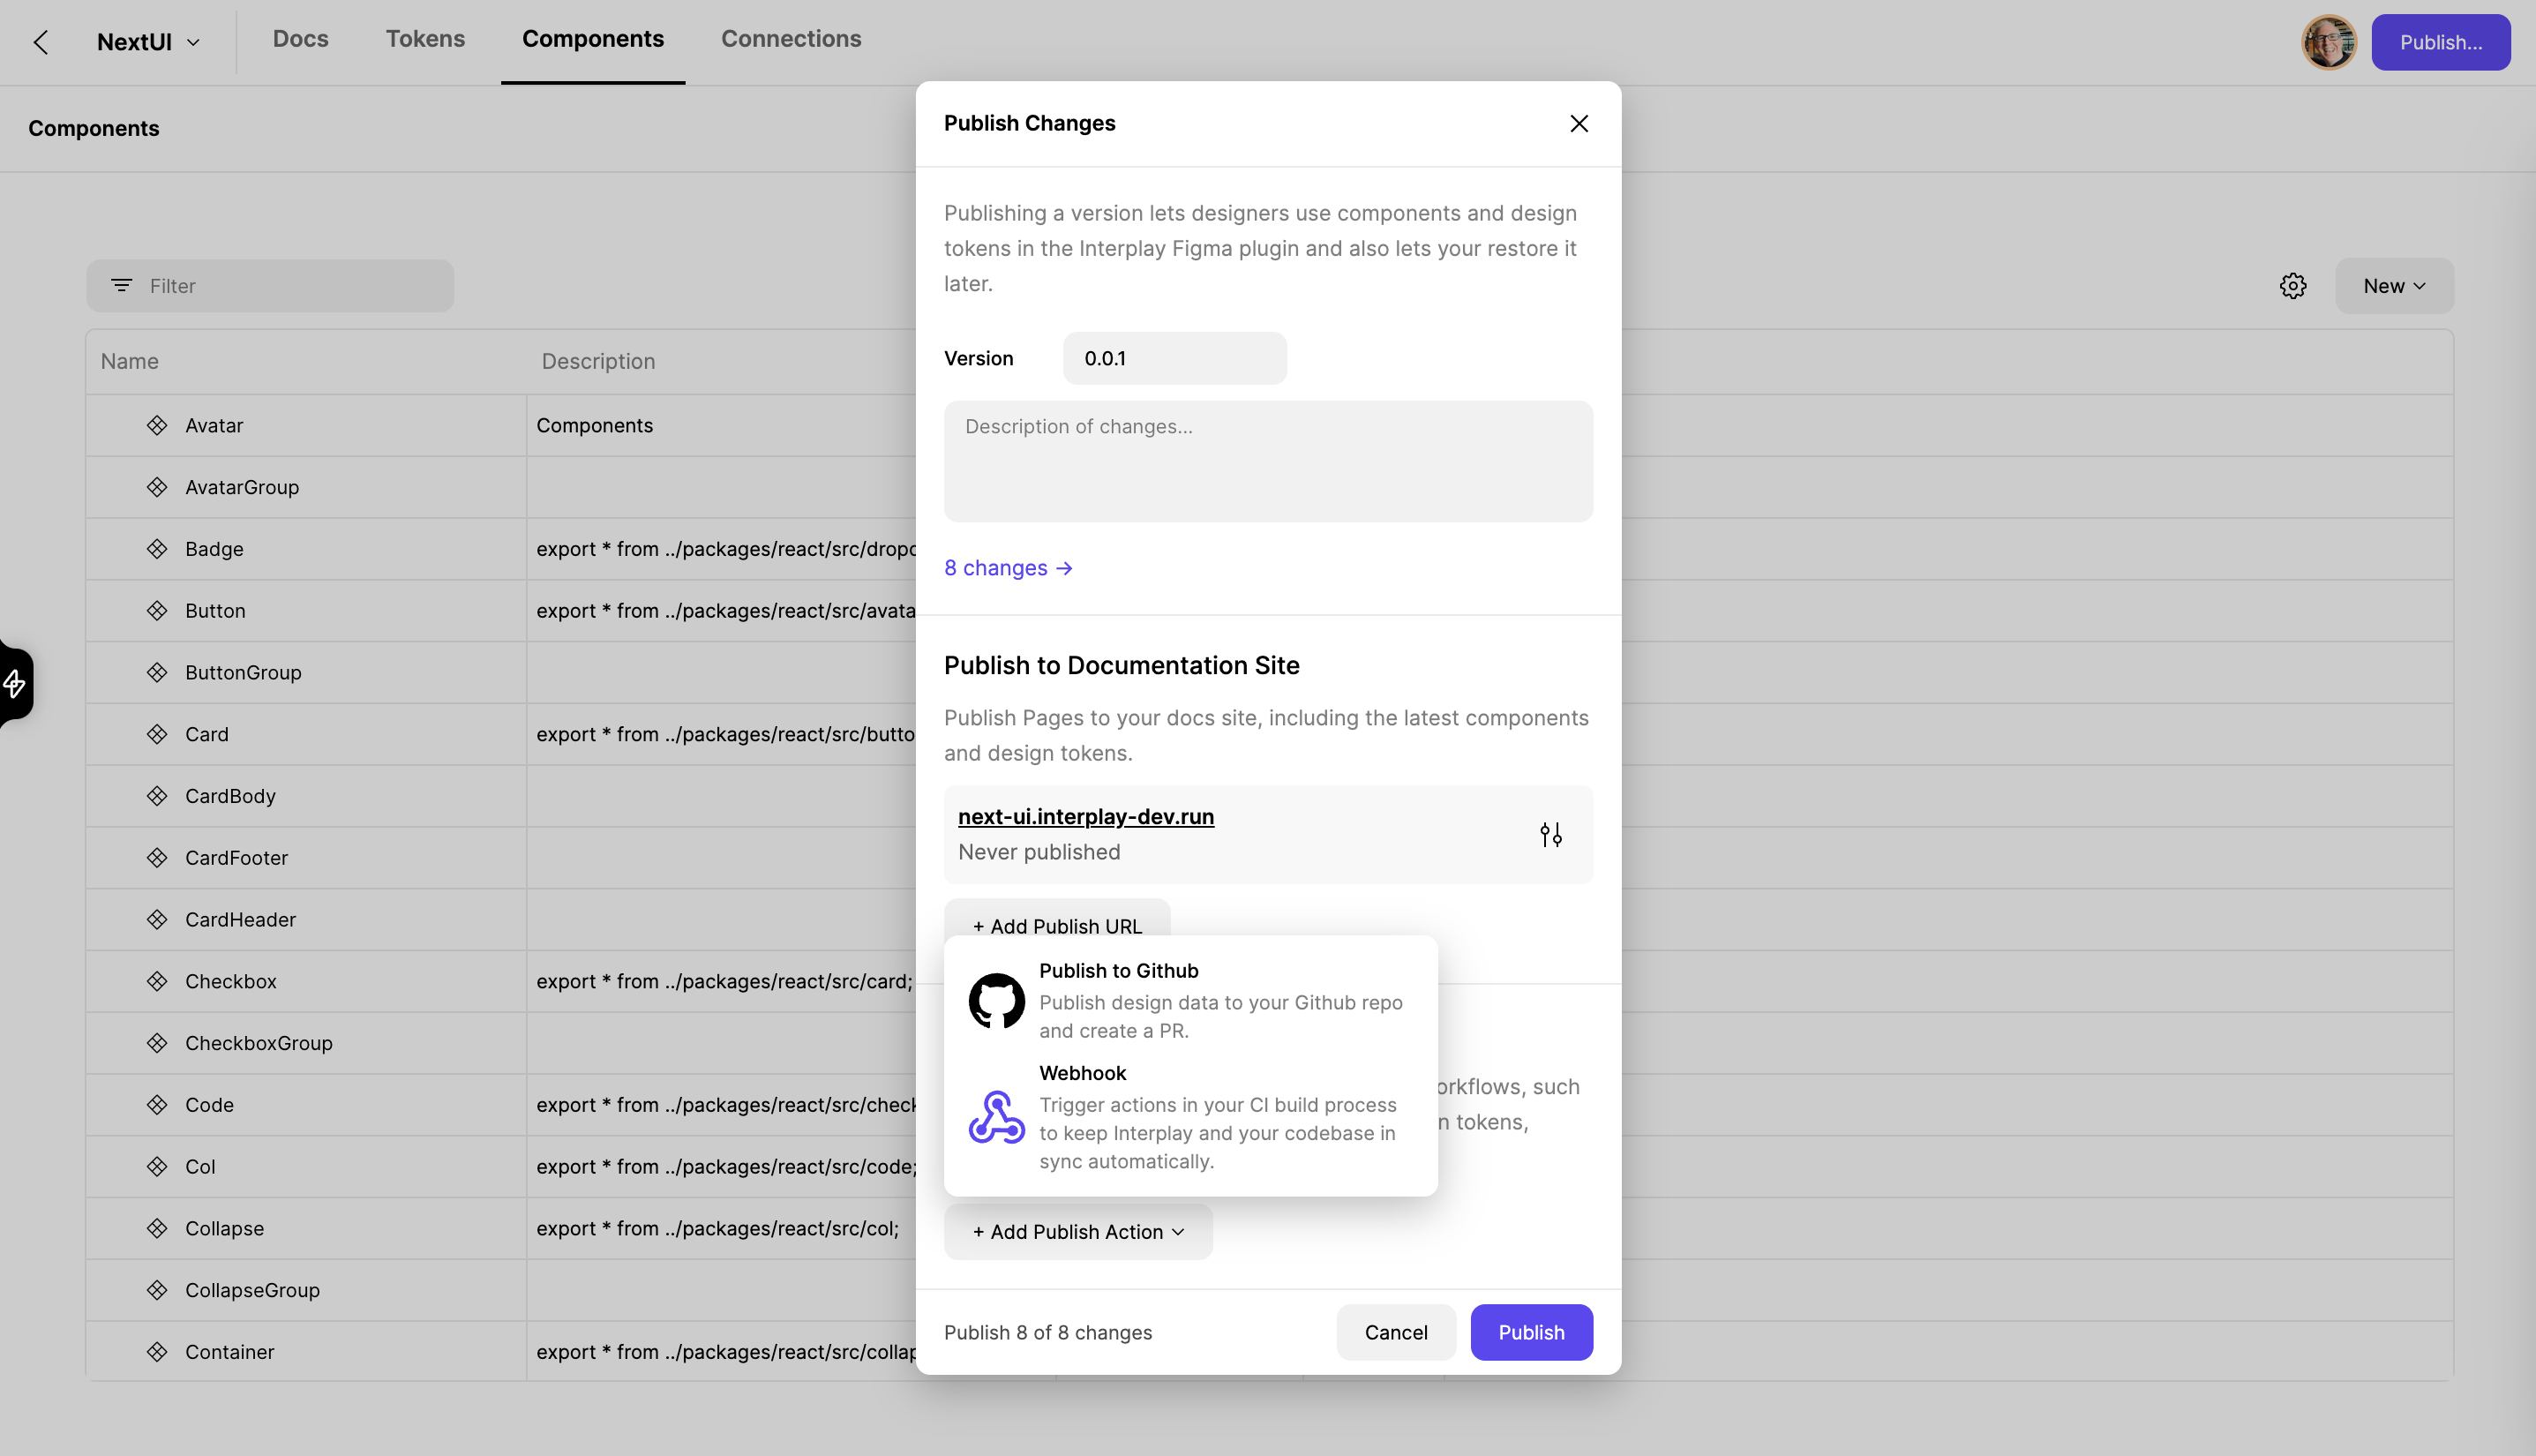Switch to the Tokens tab
Screen dimensions: 2536x1456
tap(425, 39)
